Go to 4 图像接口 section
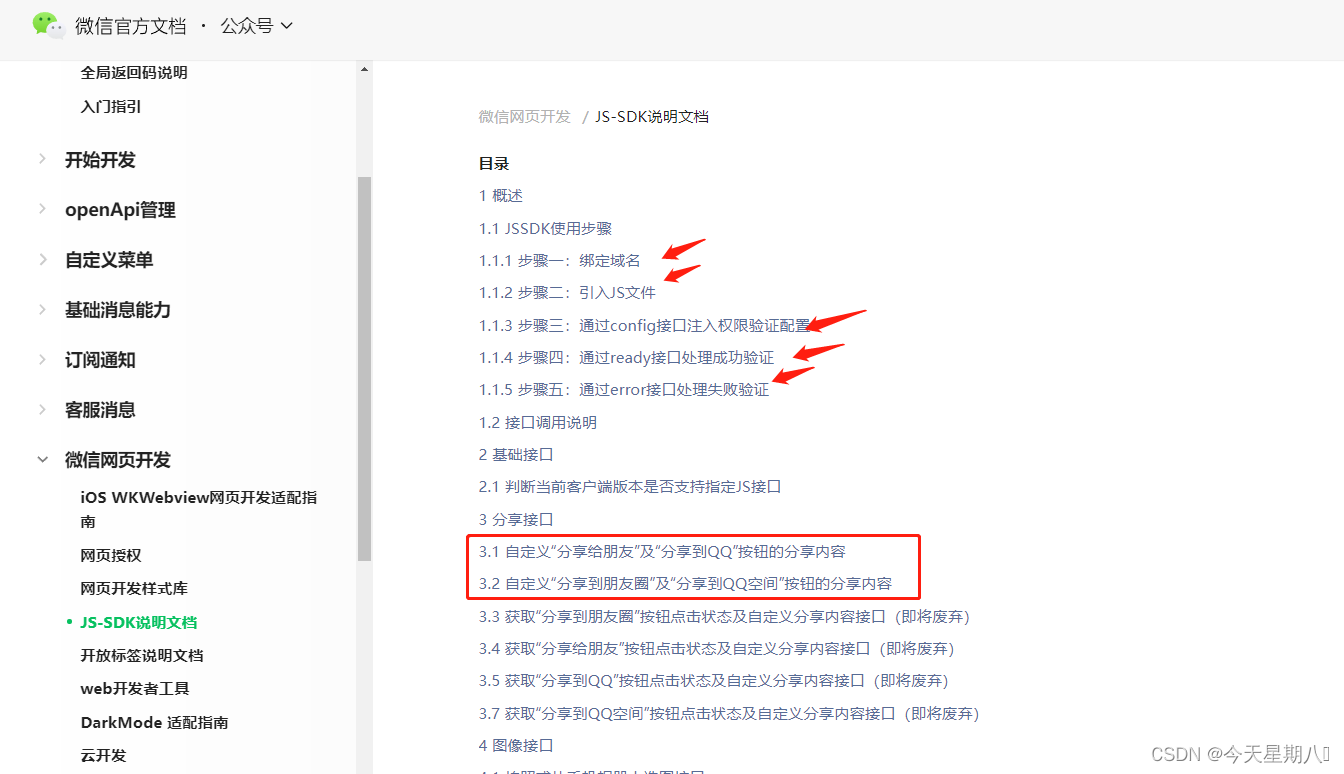Viewport: 1344px width, 774px height. pyautogui.click(x=516, y=745)
